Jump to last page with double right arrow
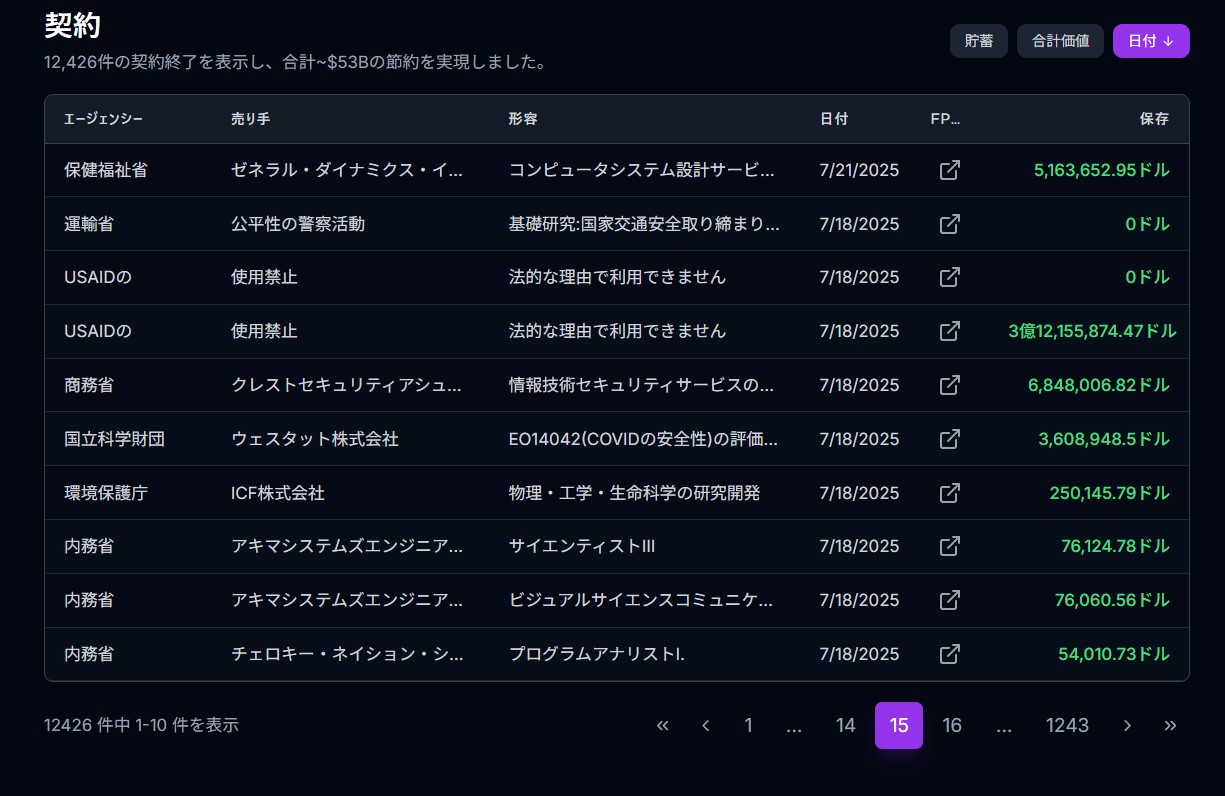 click(x=1170, y=726)
